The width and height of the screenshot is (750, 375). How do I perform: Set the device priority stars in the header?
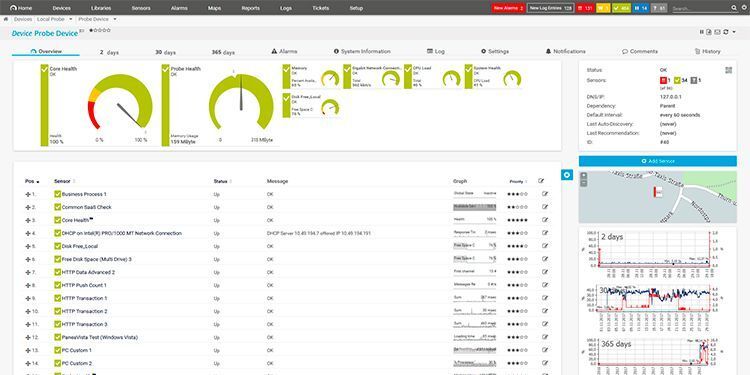pos(100,30)
